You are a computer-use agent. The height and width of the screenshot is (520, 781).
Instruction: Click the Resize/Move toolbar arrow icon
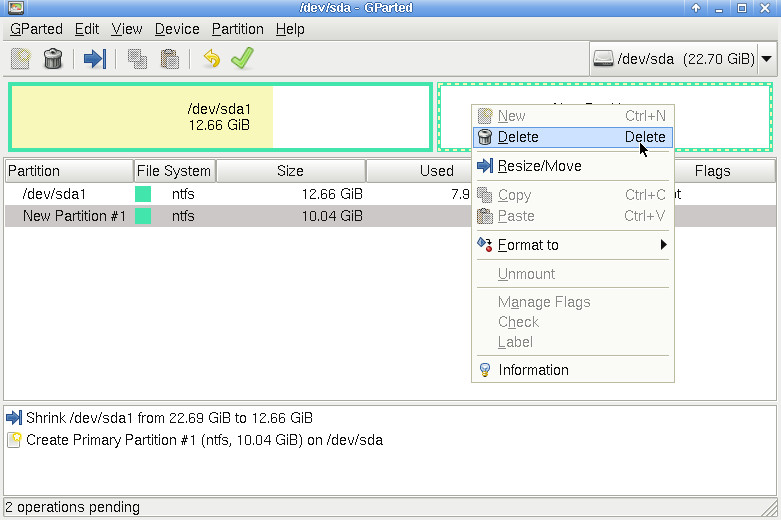point(95,59)
